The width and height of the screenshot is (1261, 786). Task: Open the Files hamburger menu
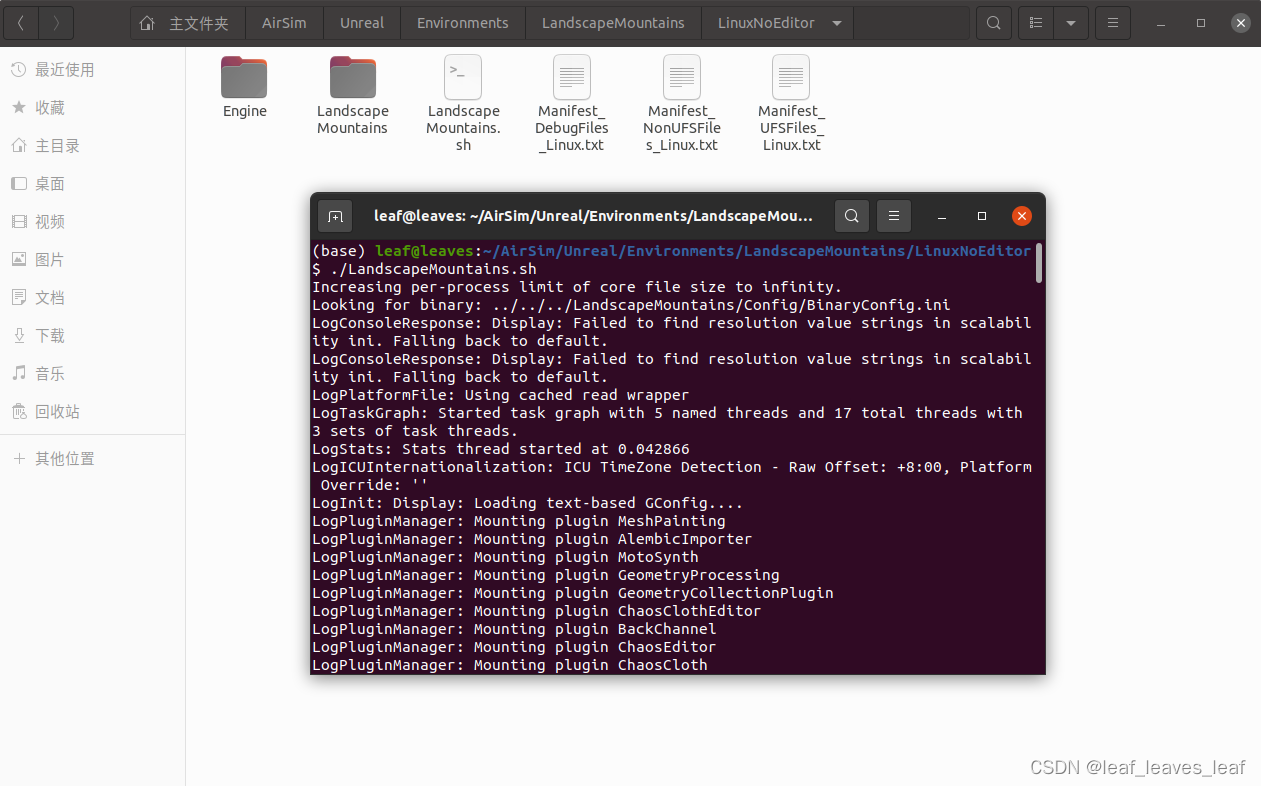point(1113,23)
